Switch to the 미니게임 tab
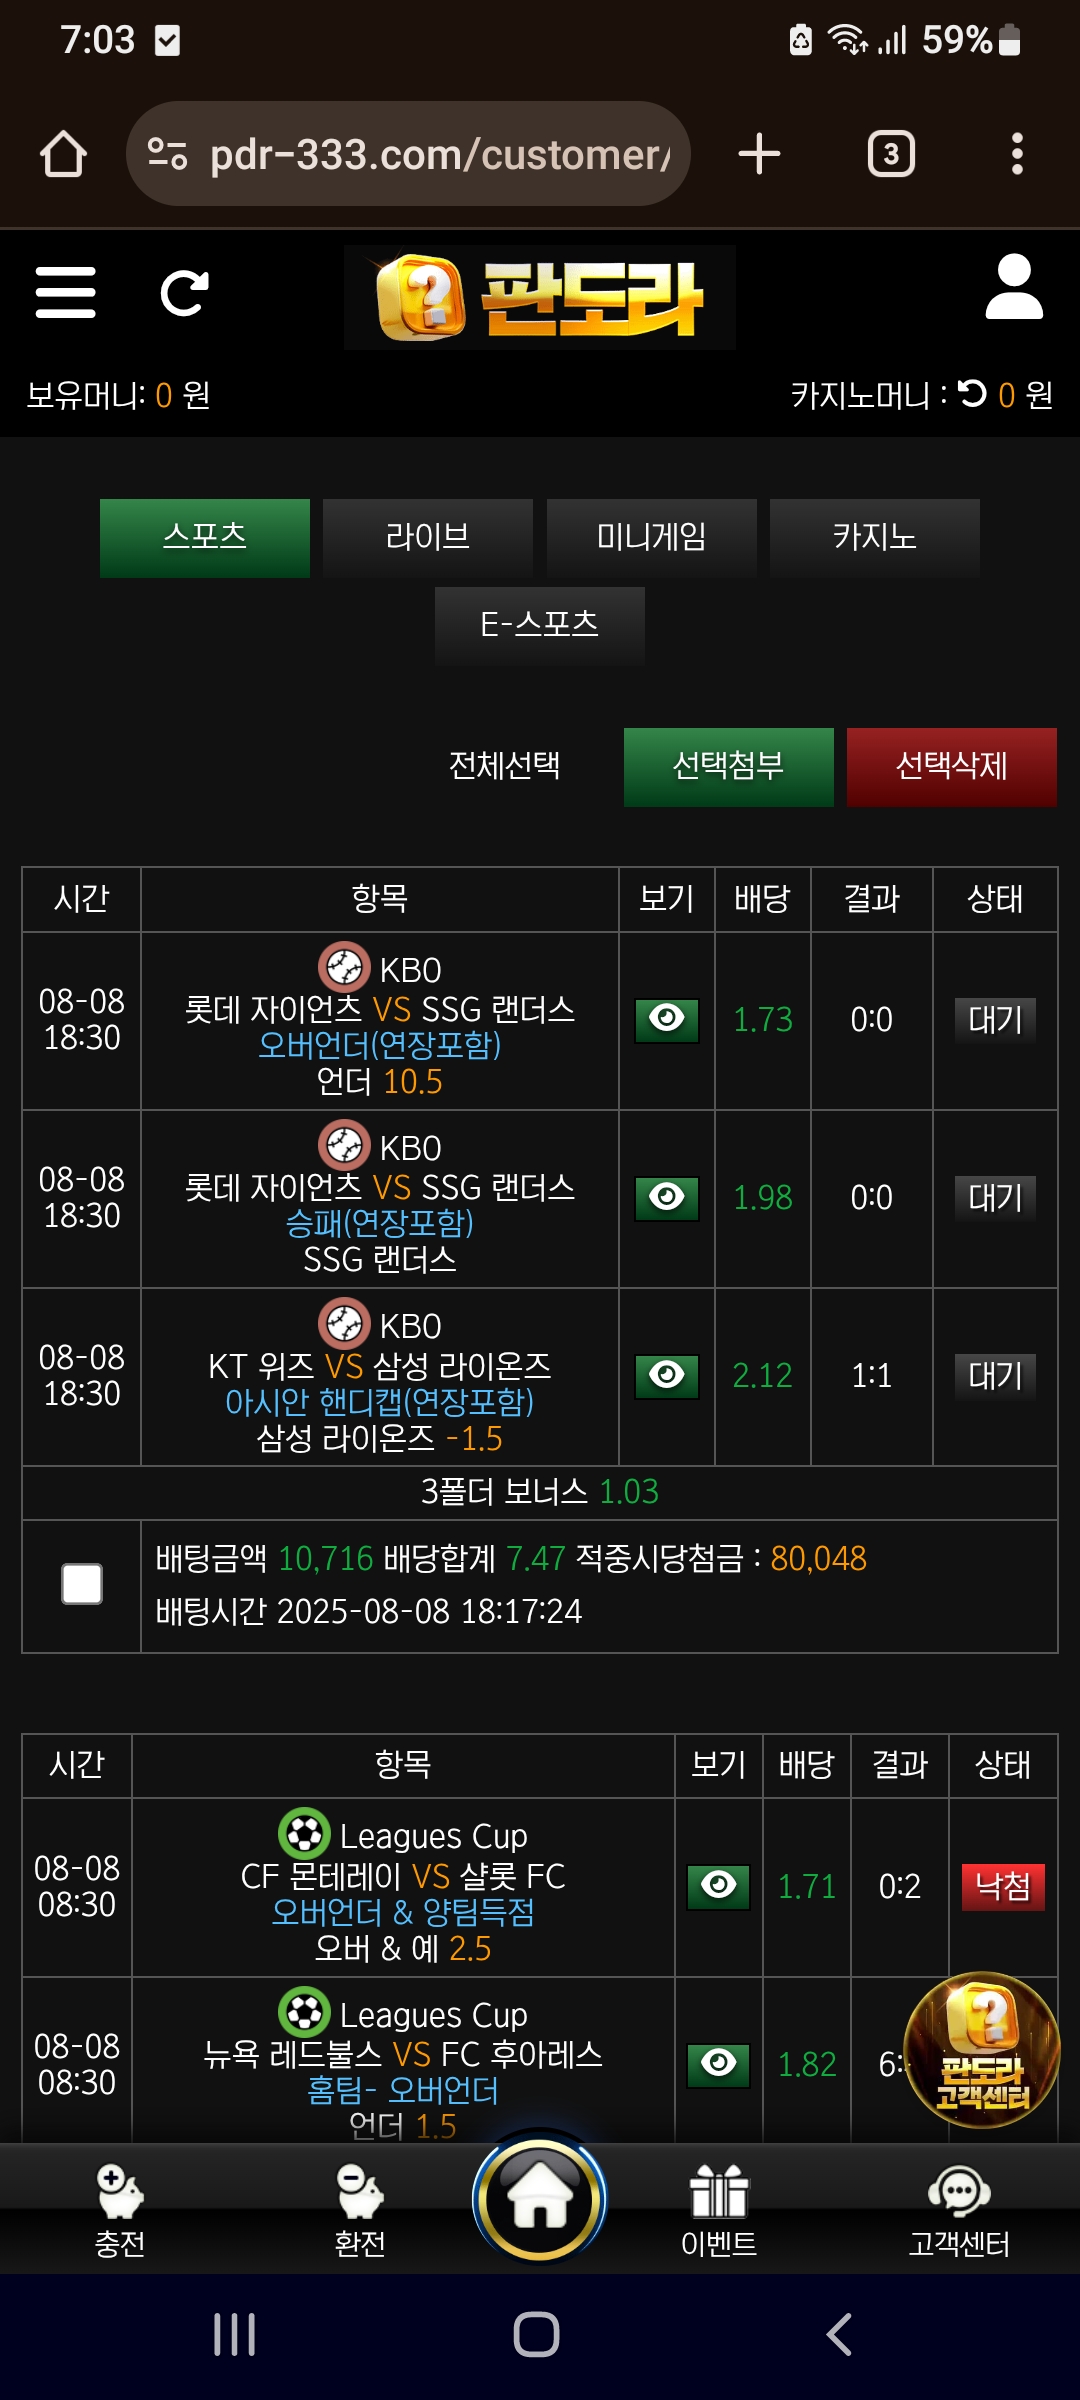This screenshot has height=2400, width=1080. [651, 538]
